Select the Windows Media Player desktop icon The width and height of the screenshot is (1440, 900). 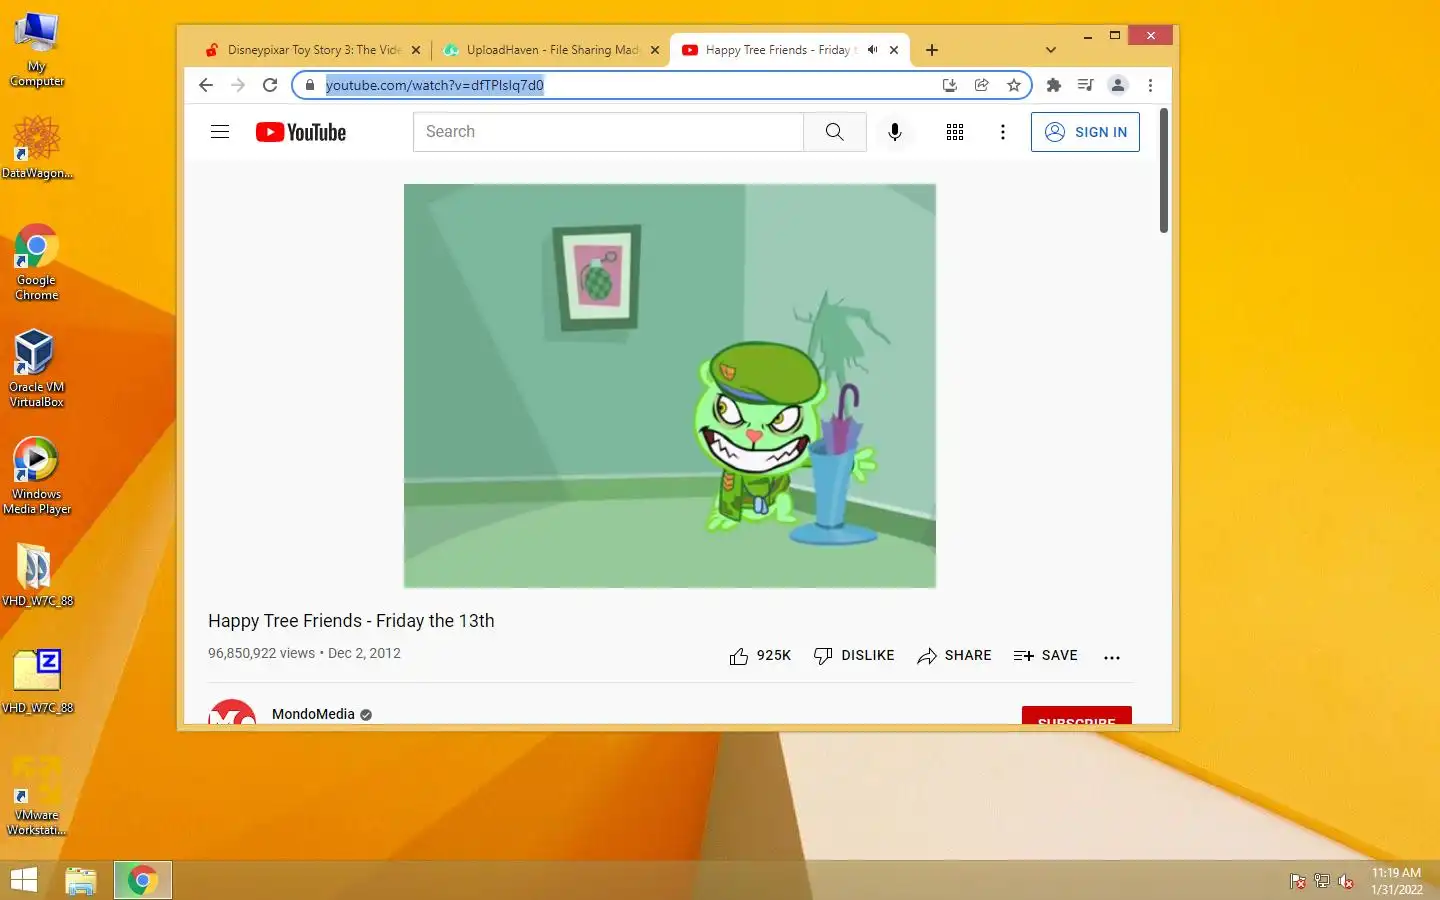tap(37, 476)
